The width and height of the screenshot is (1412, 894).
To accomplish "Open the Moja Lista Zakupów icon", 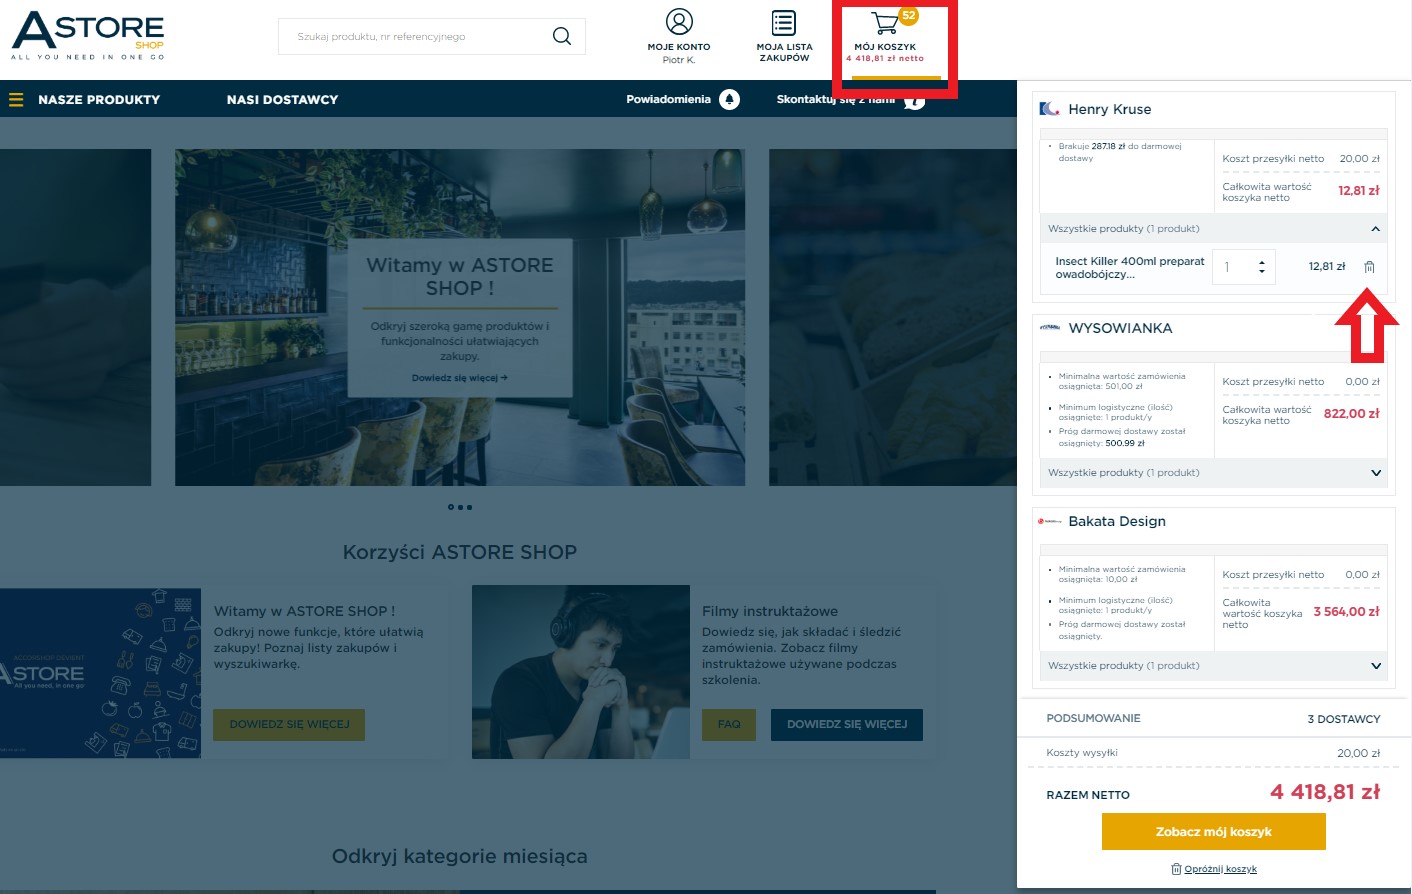I will [x=784, y=22].
